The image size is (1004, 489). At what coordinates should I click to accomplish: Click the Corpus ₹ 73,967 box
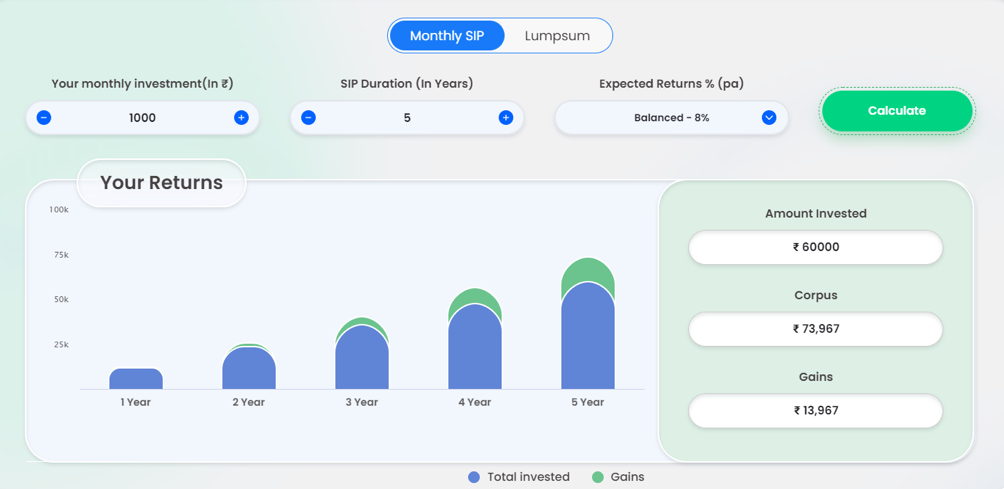pyautogui.click(x=815, y=329)
